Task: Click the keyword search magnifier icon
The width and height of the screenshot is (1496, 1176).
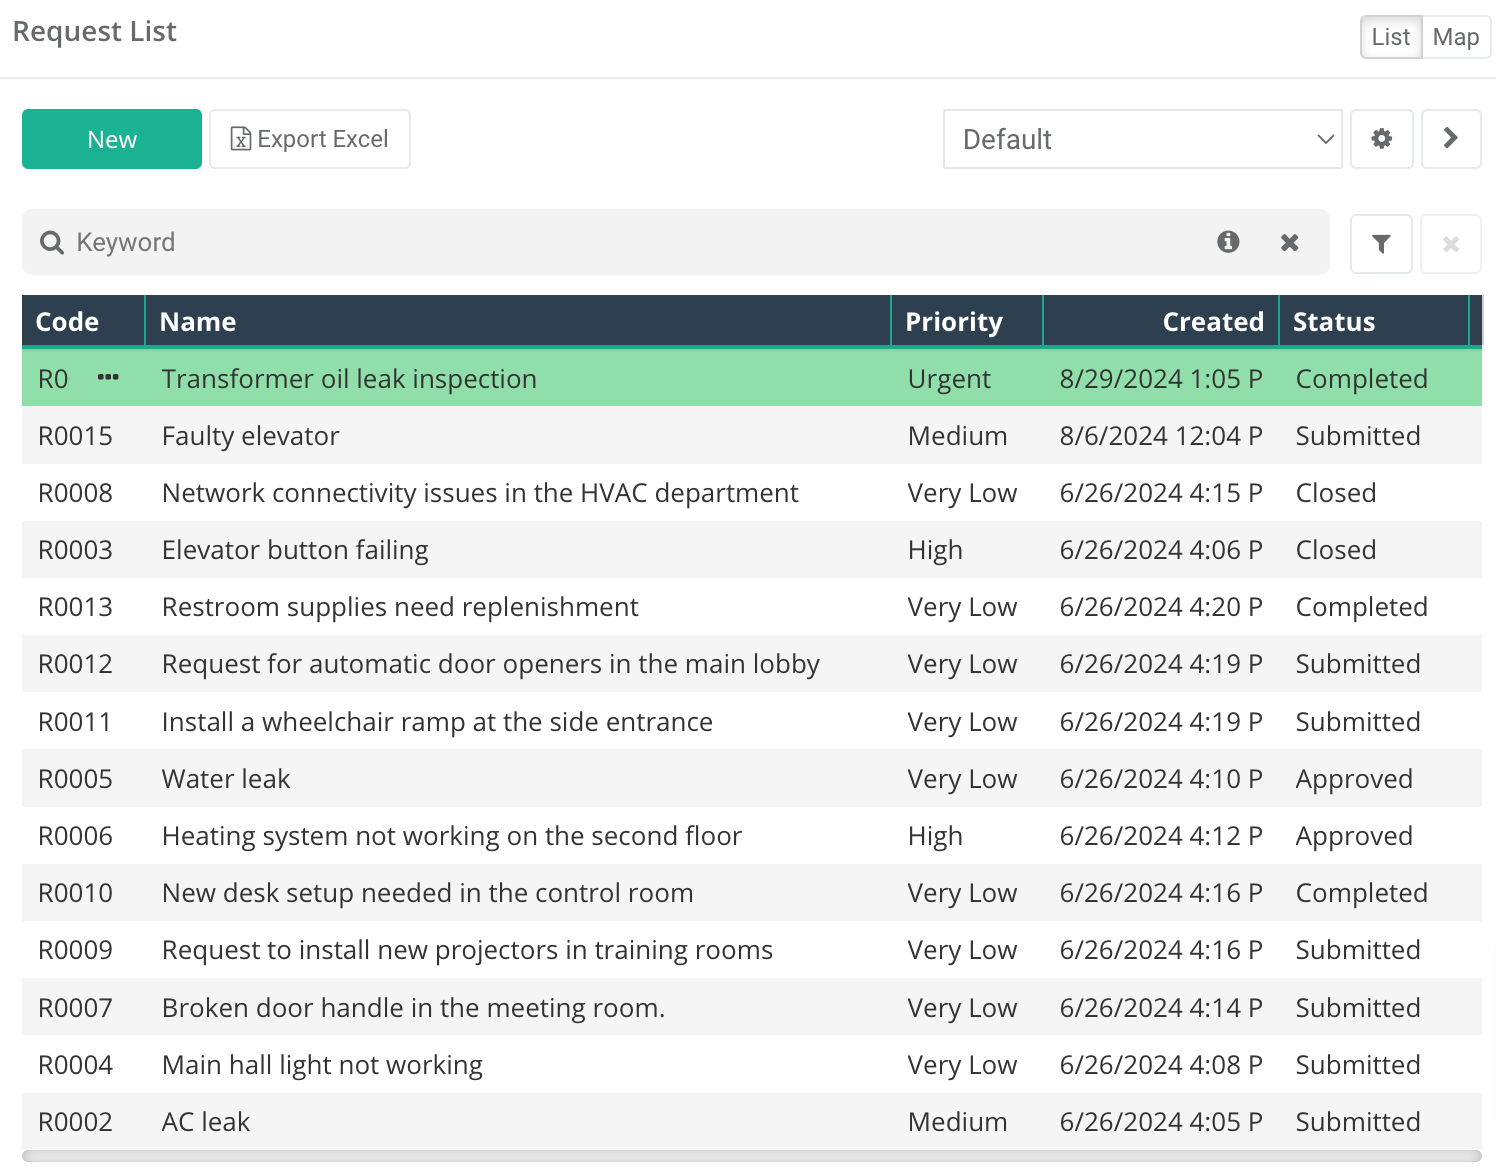Action: [x=51, y=242]
